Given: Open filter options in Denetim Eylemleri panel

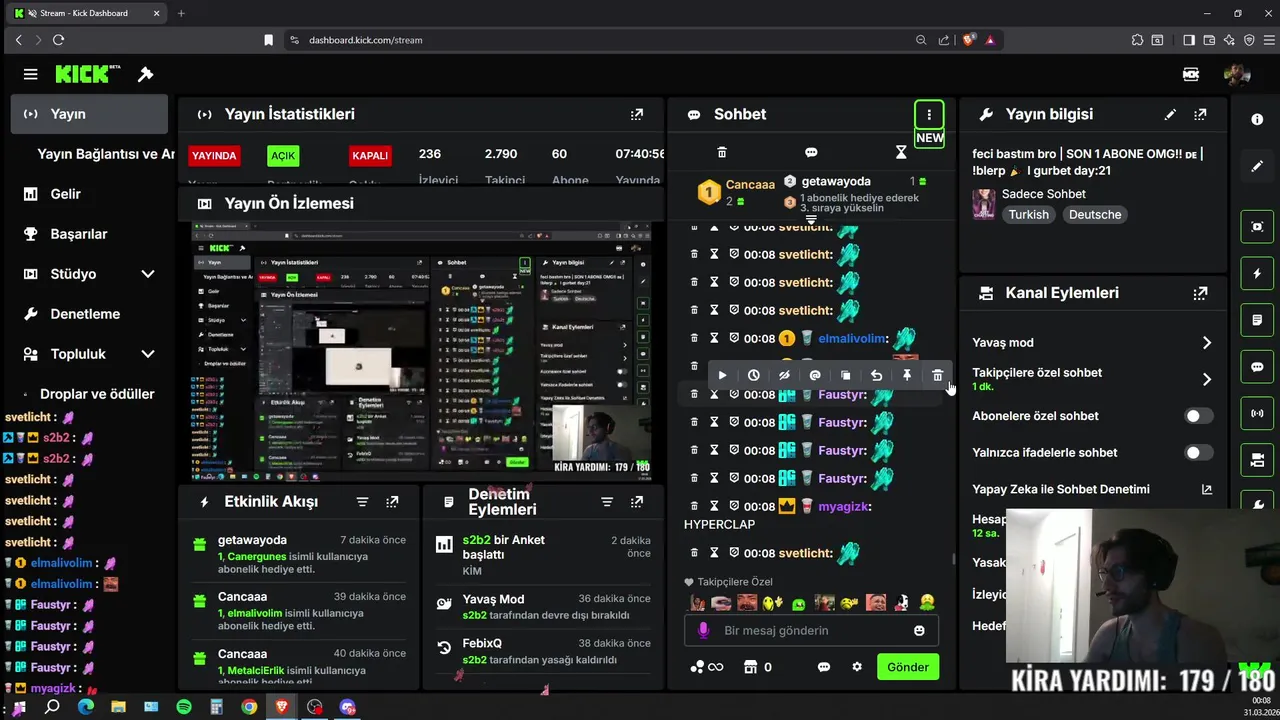Looking at the screenshot, I should click(607, 502).
